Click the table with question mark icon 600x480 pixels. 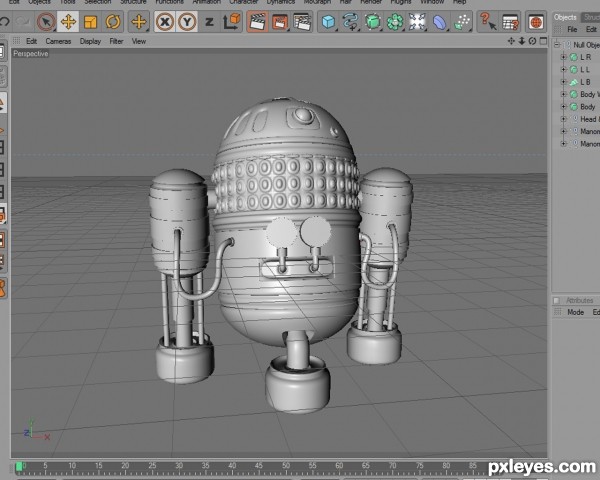click(x=510, y=22)
